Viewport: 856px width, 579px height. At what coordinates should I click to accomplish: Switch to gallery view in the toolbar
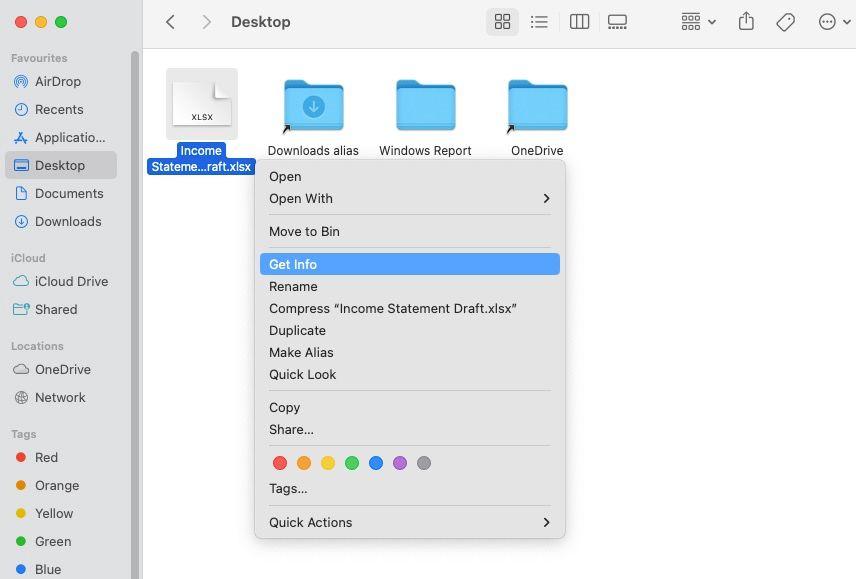tap(617, 21)
